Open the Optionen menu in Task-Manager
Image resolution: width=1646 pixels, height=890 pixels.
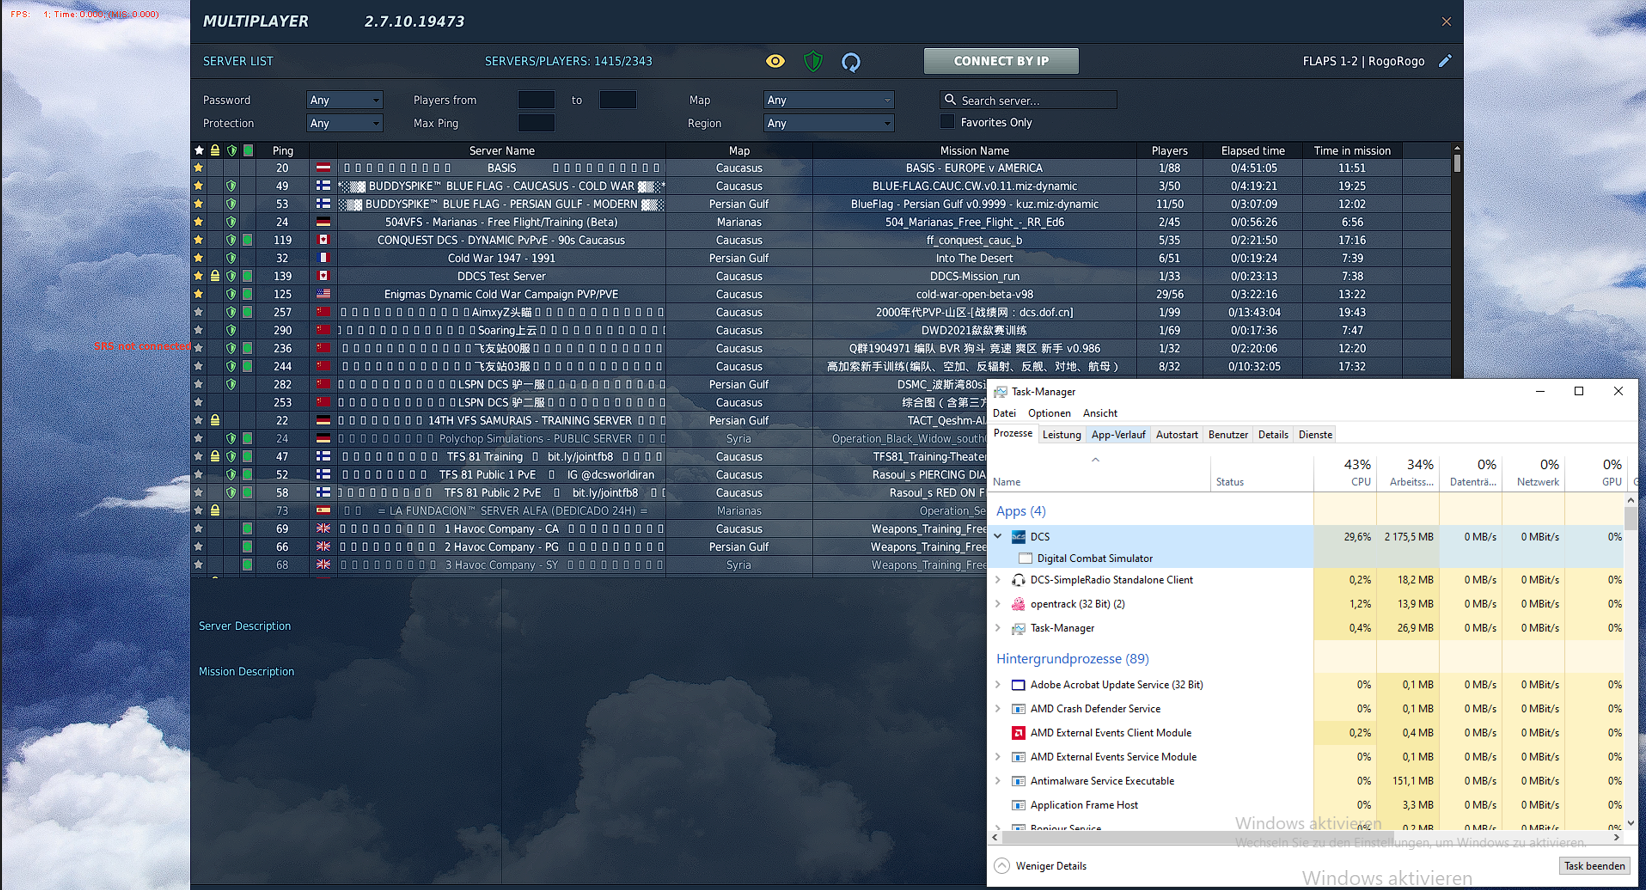1049,413
